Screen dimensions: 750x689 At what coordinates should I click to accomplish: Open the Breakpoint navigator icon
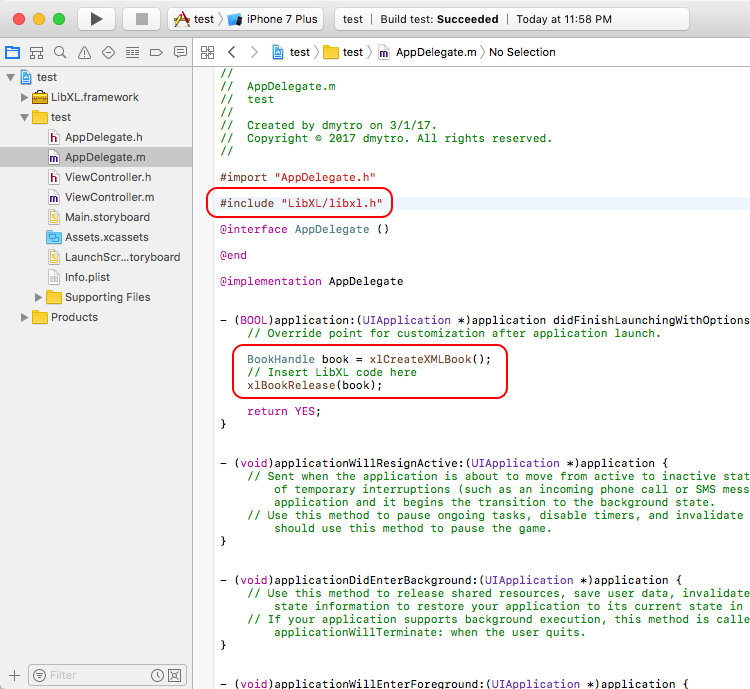156,52
